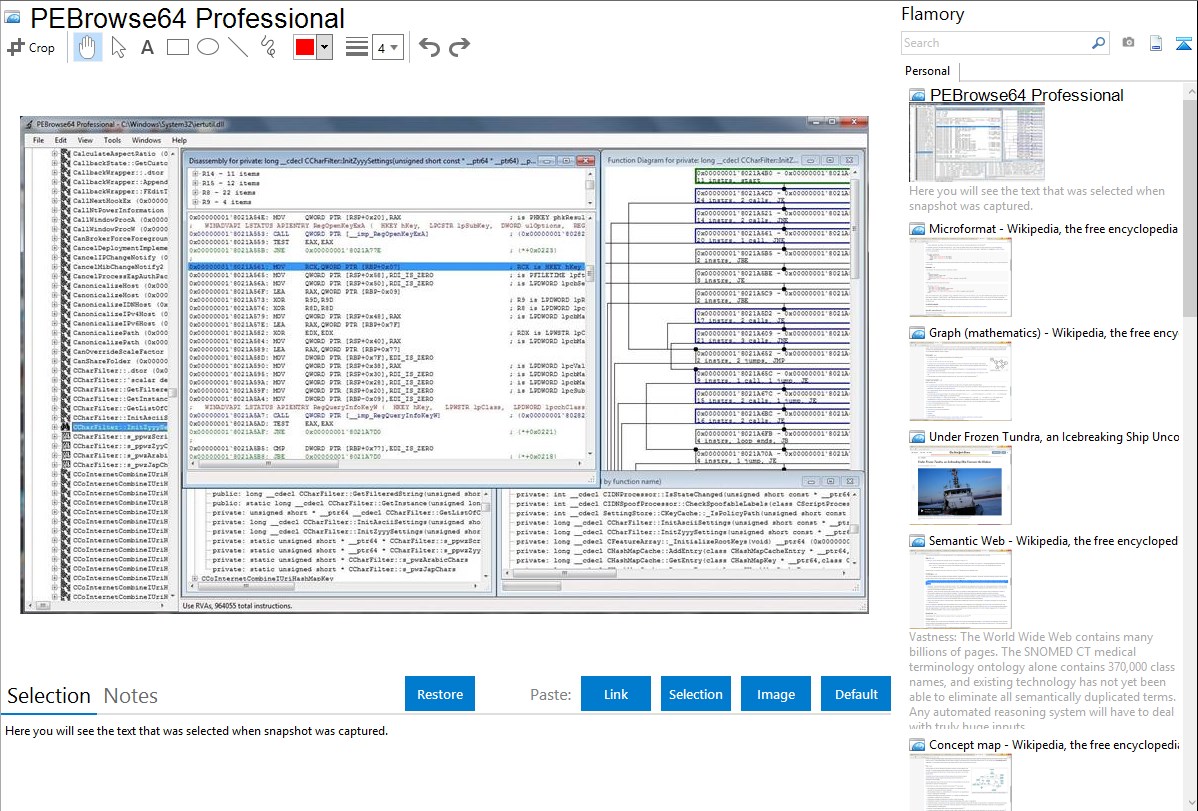Click the red color swatch
1198x811 pixels.
(x=305, y=47)
